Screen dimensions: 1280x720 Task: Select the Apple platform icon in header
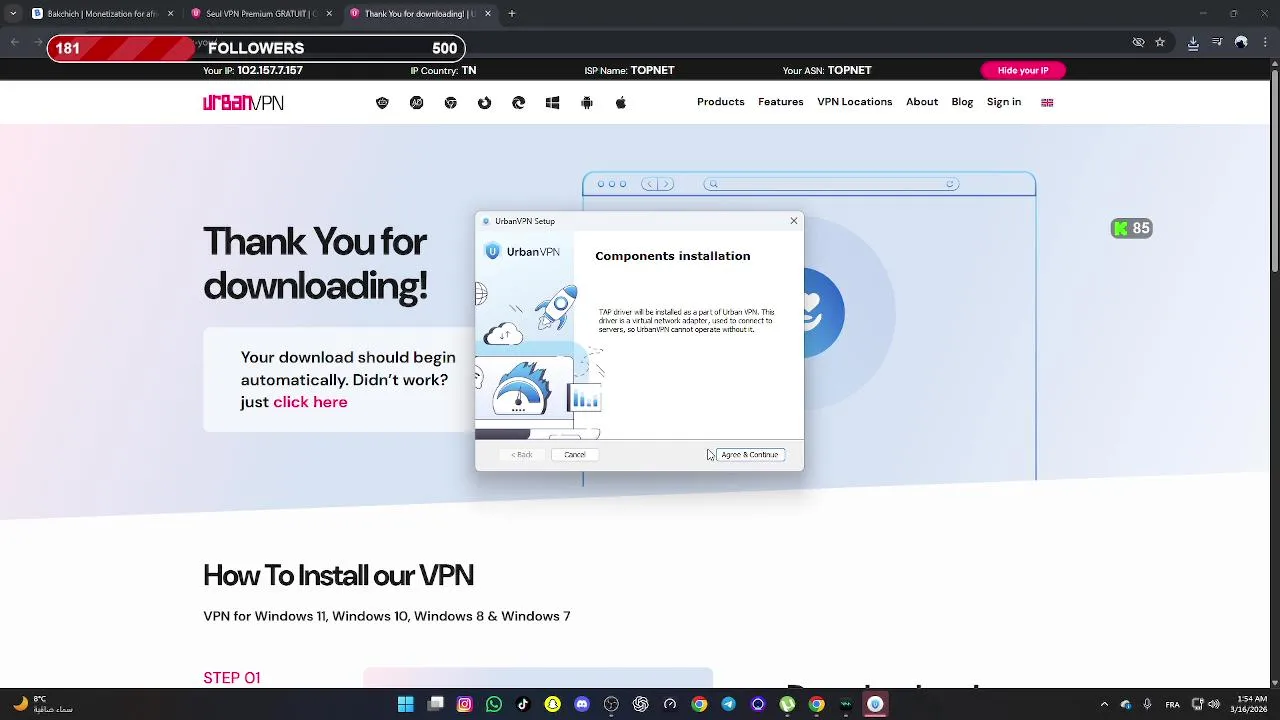click(x=621, y=103)
